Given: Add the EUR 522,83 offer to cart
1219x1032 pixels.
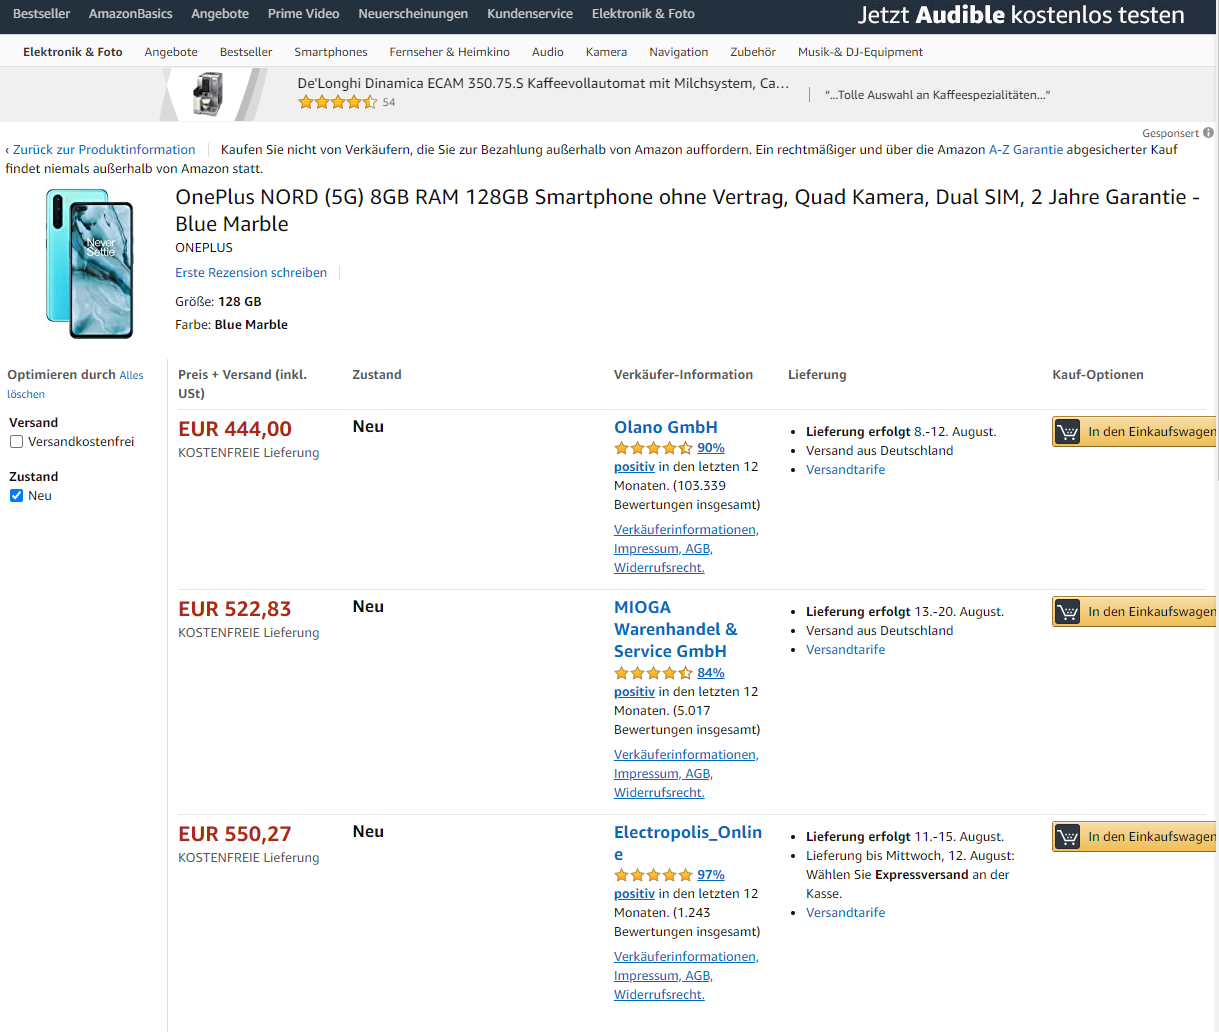Looking at the screenshot, I should point(1135,612).
